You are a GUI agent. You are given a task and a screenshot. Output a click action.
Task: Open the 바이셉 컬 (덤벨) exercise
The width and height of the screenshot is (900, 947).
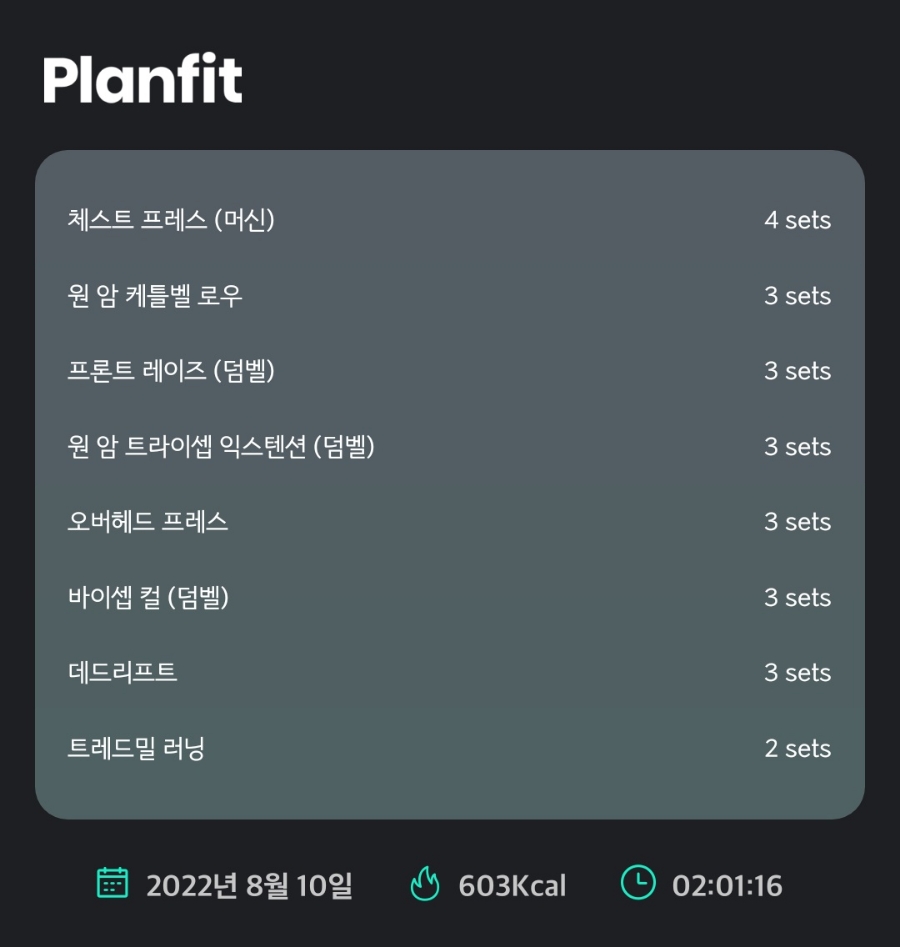(x=149, y=598)
